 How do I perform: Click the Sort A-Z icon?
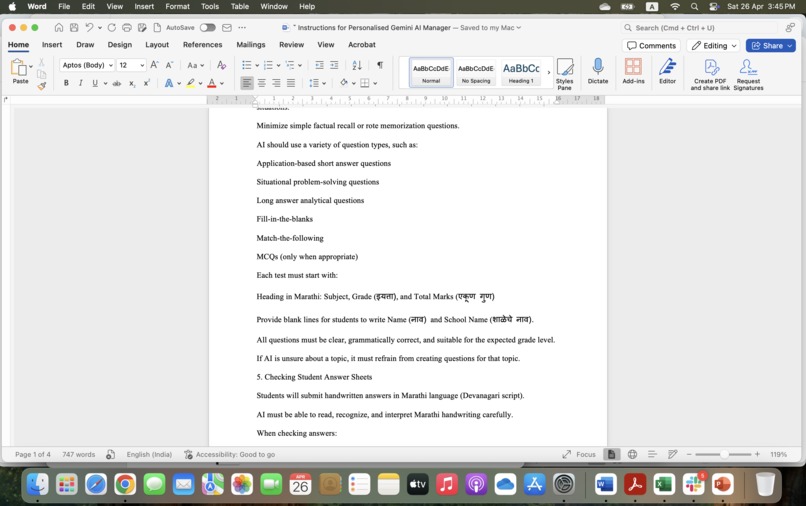[357, 65]
